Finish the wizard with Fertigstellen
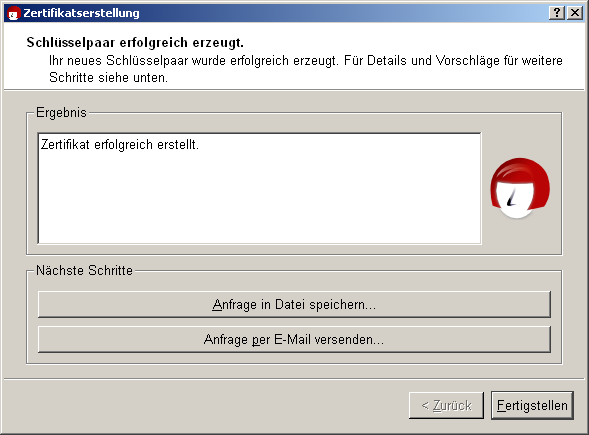589x435 pixels. coord(532,406)
